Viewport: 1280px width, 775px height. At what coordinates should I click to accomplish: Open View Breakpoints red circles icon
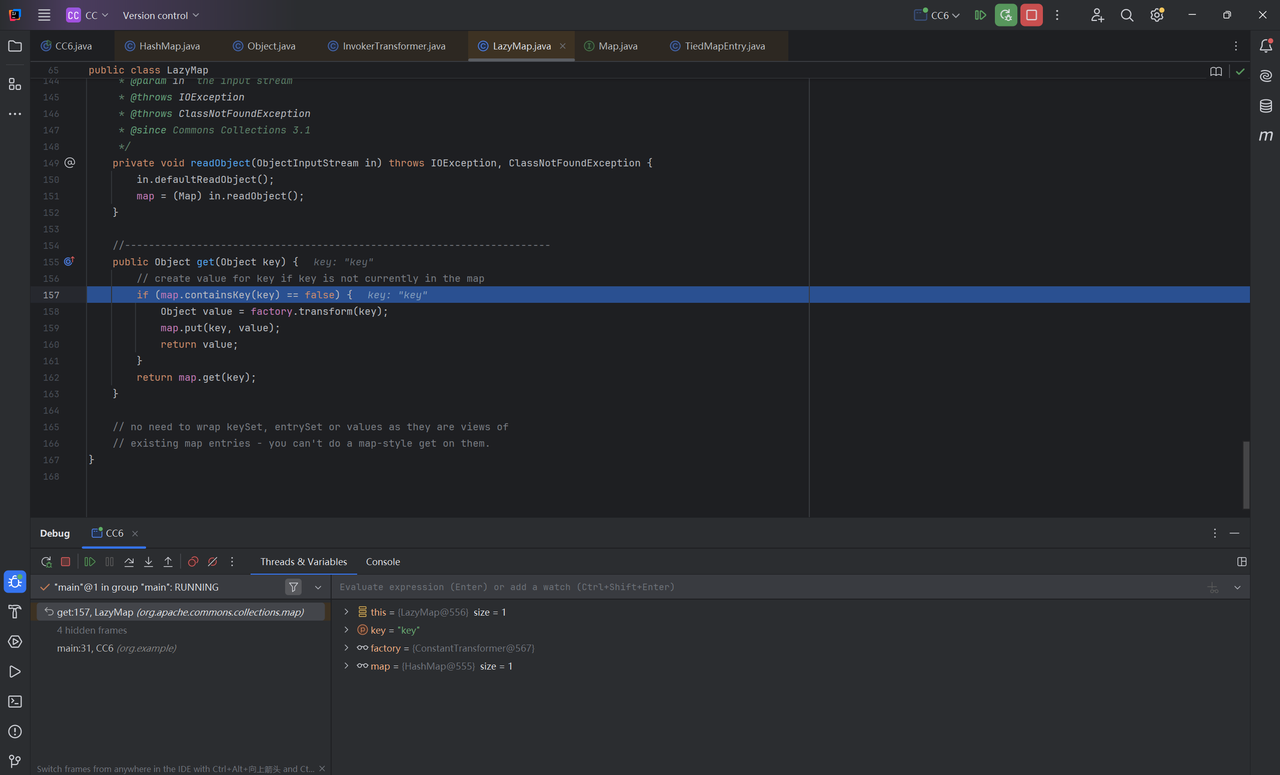[x=193, y=562]
